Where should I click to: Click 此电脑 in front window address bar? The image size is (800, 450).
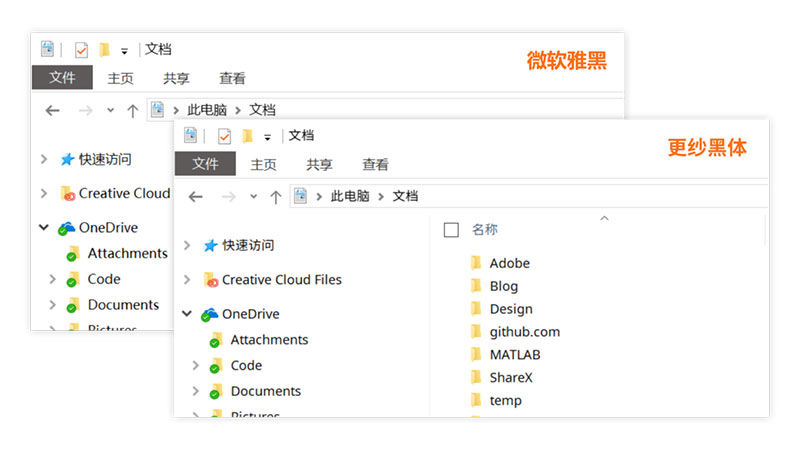click(350, 196)
